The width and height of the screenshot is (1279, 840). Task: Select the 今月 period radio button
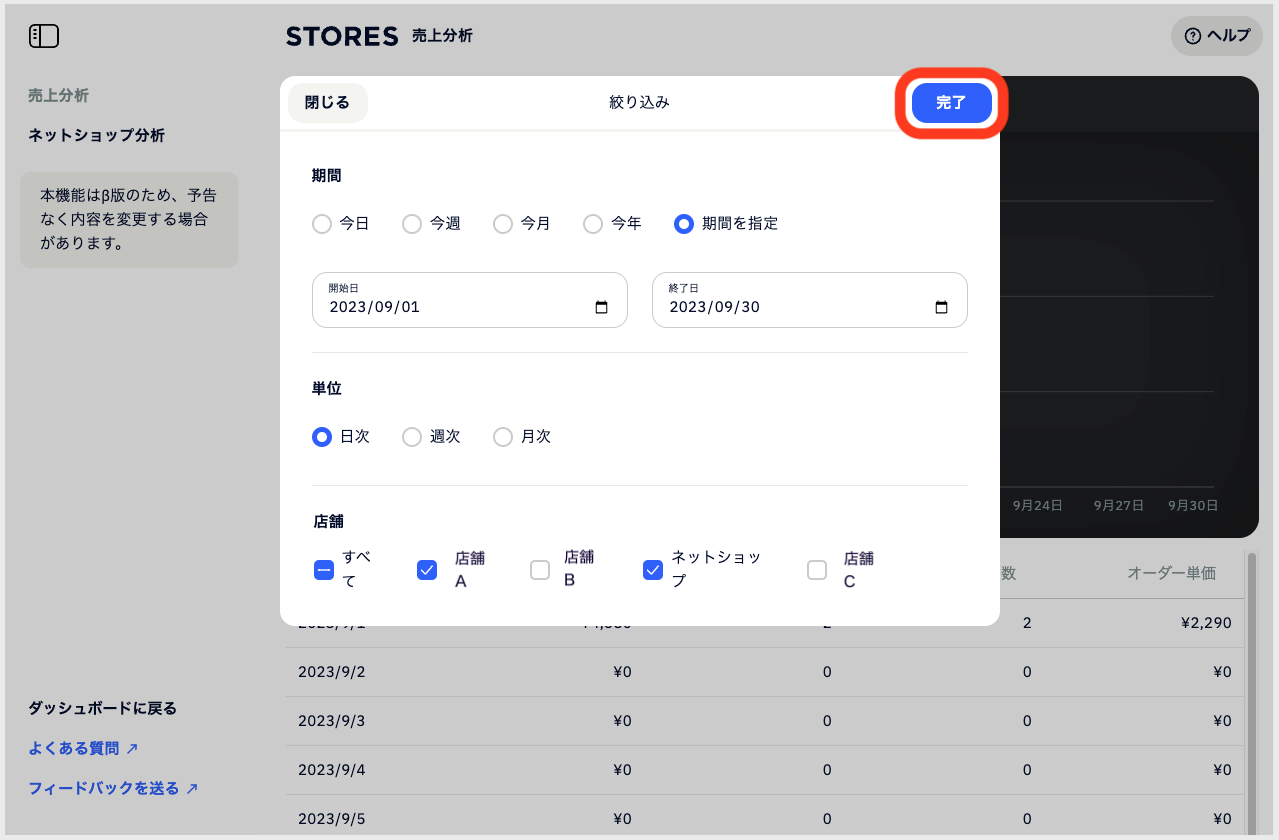[x=503, y=224]
